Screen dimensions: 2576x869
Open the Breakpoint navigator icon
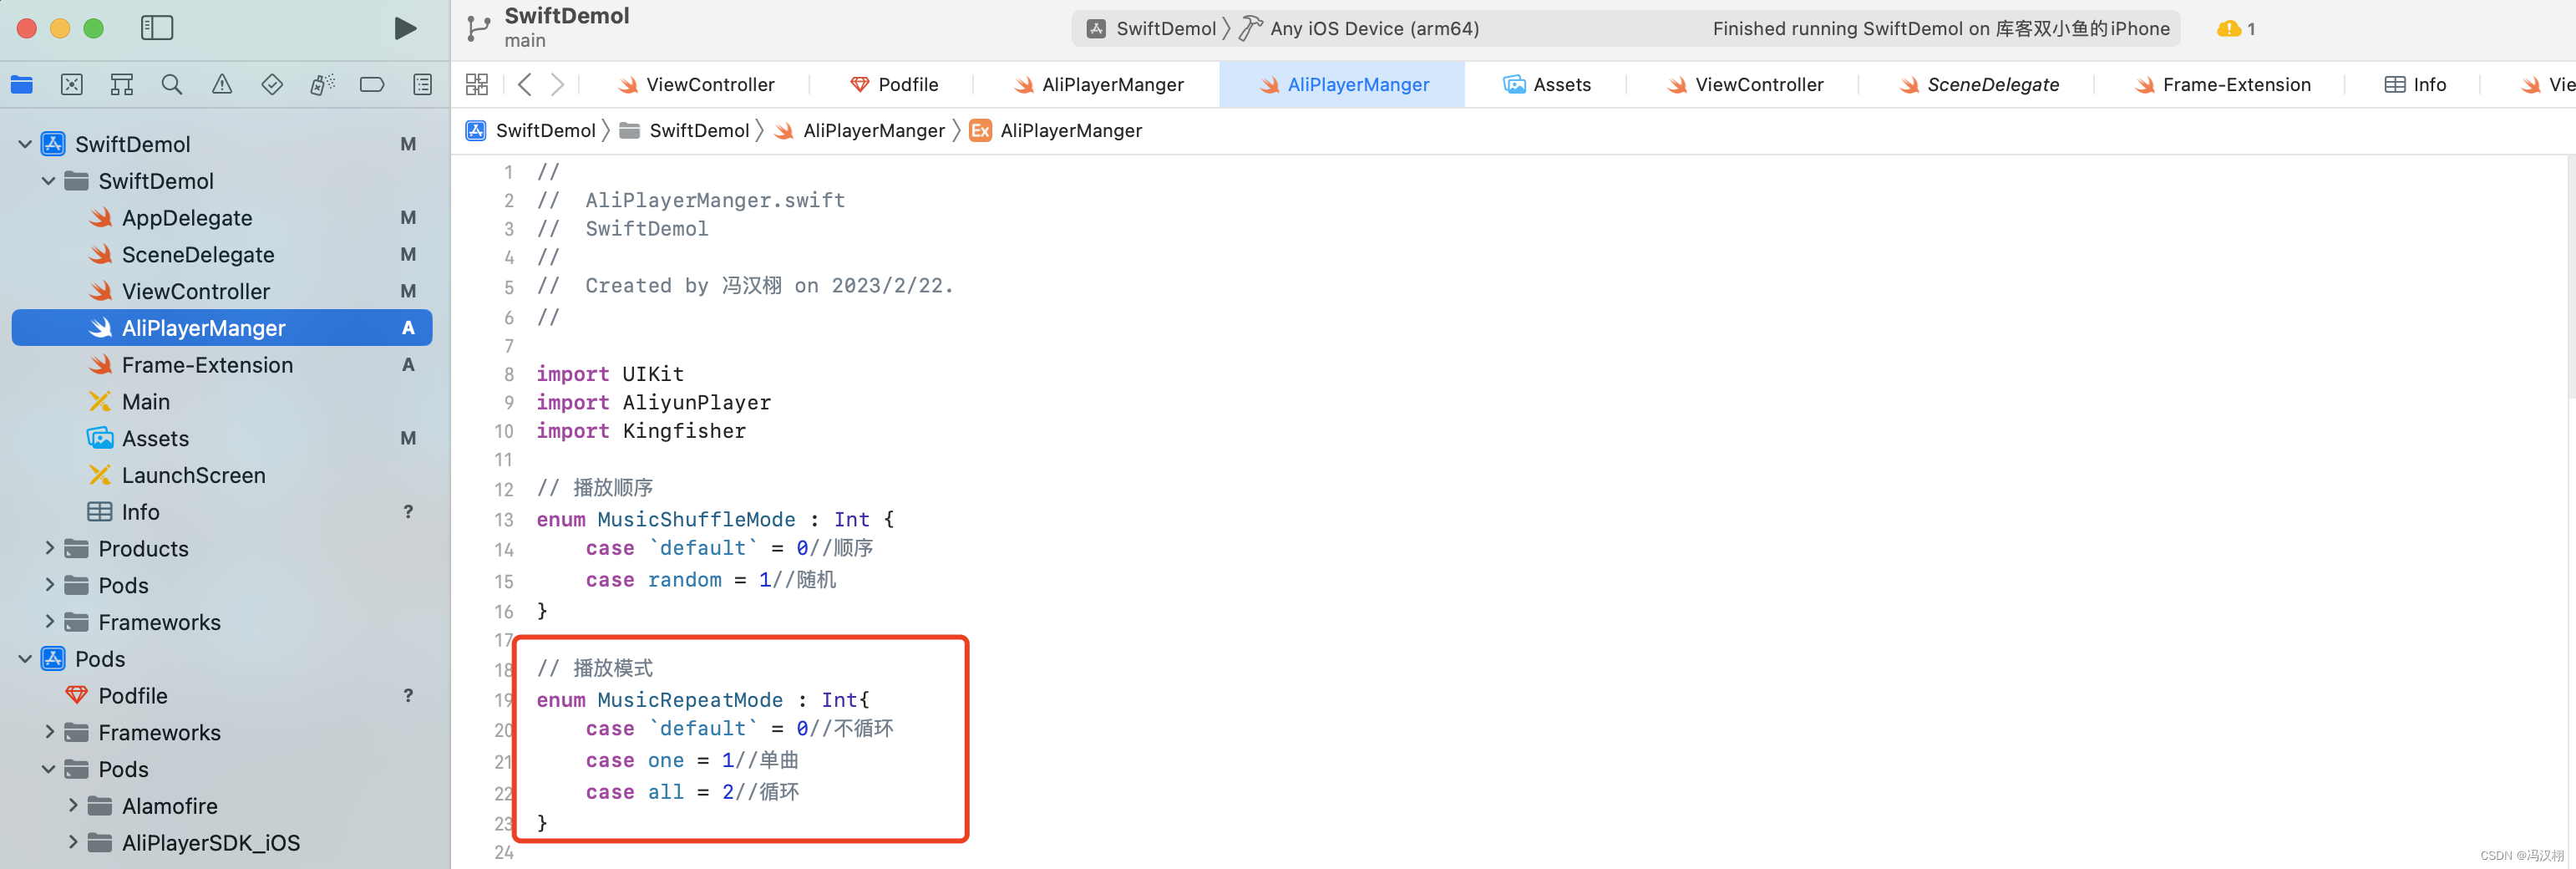[x=372, y=85]
